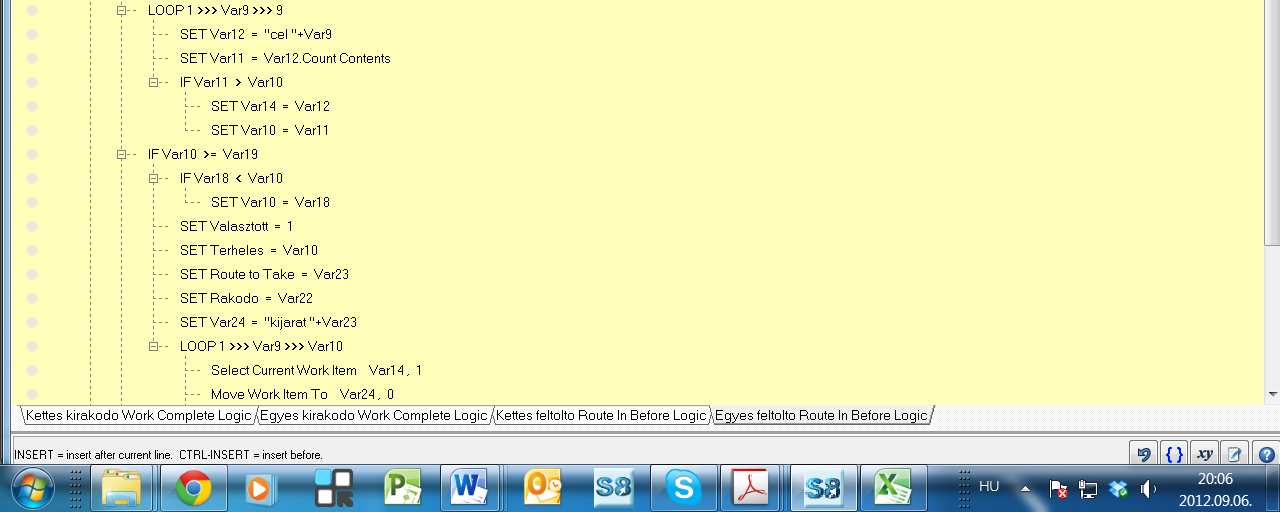This screenshot has height=512, width=1280.
Task: Select the line SET Rakodo = Var22
Action: (246, 298)
